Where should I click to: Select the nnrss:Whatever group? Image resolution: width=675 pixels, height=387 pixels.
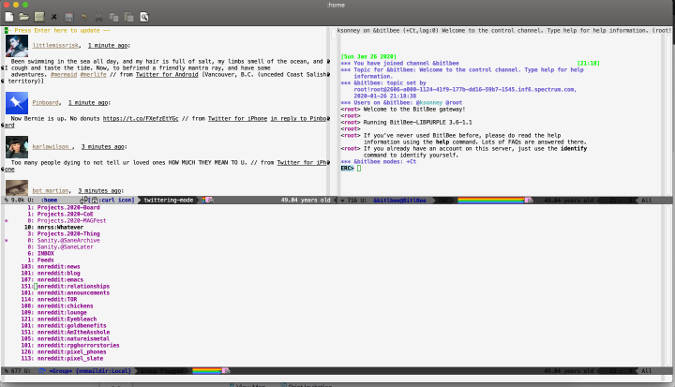(60, 227)
